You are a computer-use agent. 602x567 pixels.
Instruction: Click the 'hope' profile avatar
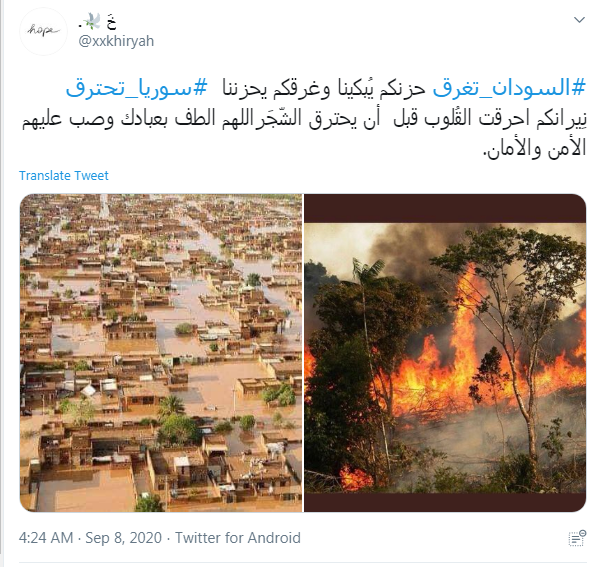point(43,31)
